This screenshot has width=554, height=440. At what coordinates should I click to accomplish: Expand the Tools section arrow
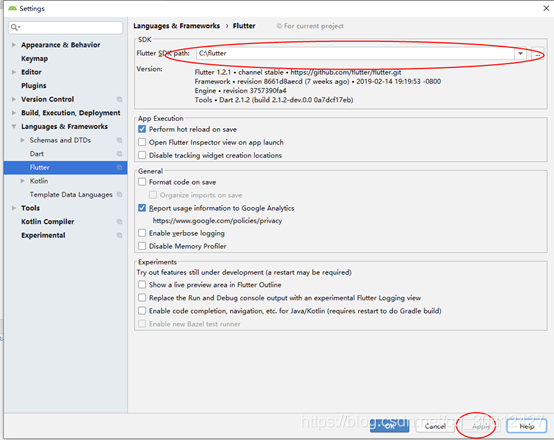coord(14,208)
